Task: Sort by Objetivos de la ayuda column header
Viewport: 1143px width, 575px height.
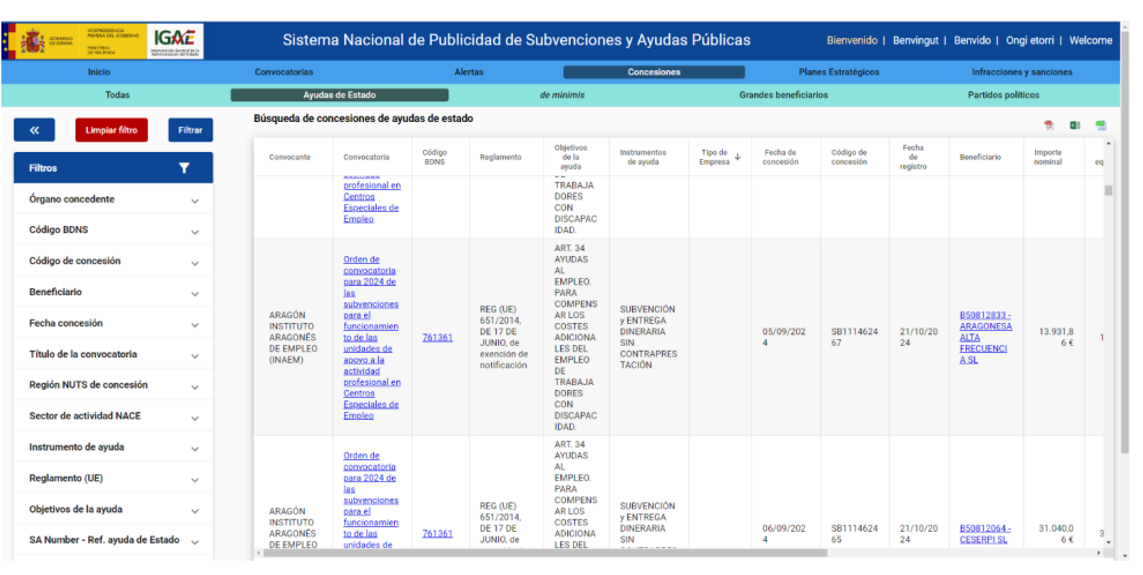Action: [571, 157]
